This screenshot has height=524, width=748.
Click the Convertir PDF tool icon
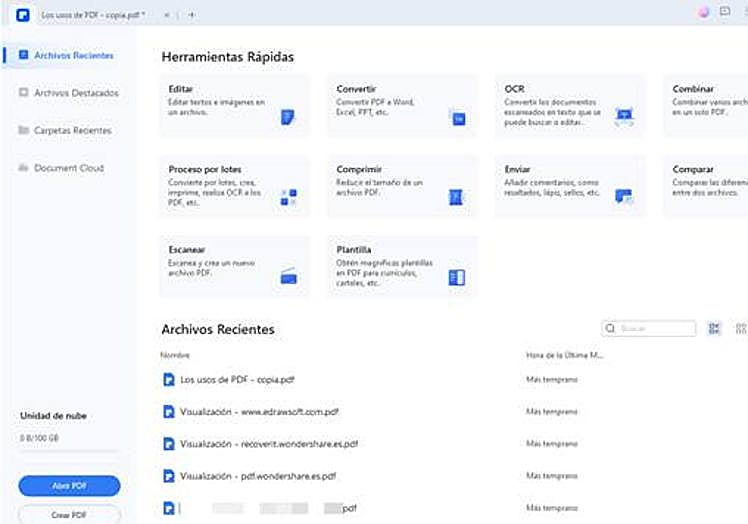pyautogui.click(x=459, y=117)
